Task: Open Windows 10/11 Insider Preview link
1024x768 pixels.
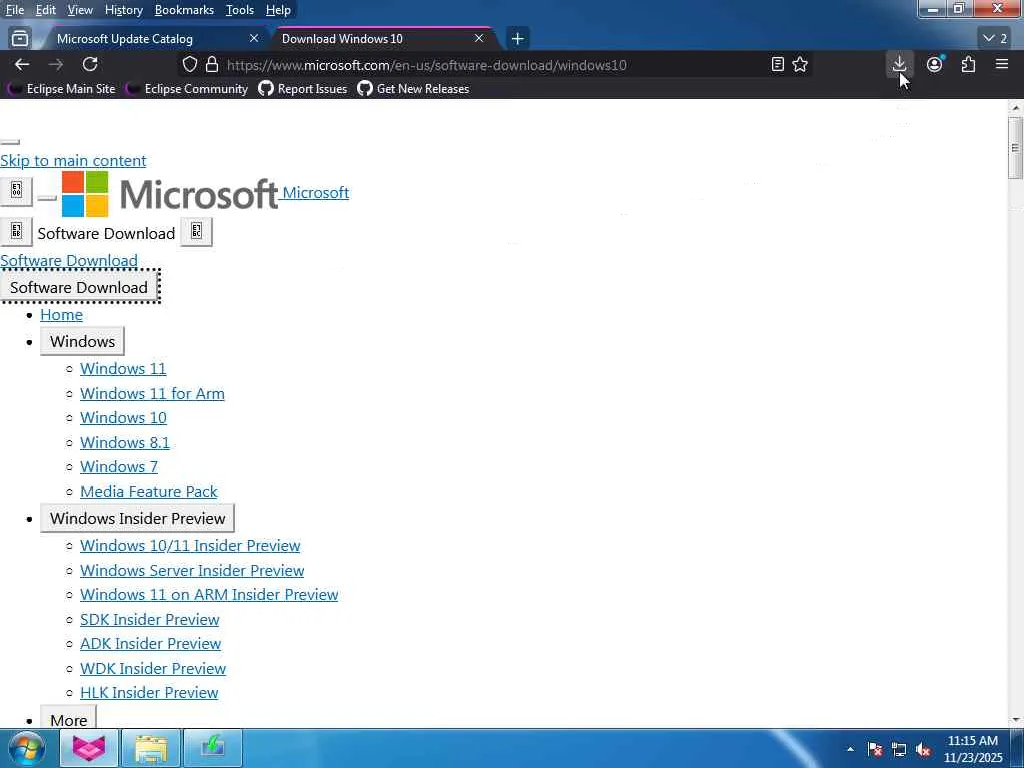Action: tap(190, 546)
